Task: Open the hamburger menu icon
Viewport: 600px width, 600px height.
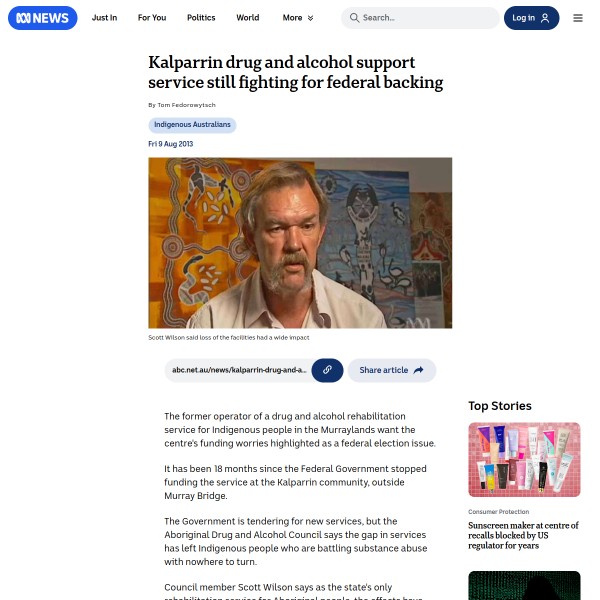Action: 578,18
